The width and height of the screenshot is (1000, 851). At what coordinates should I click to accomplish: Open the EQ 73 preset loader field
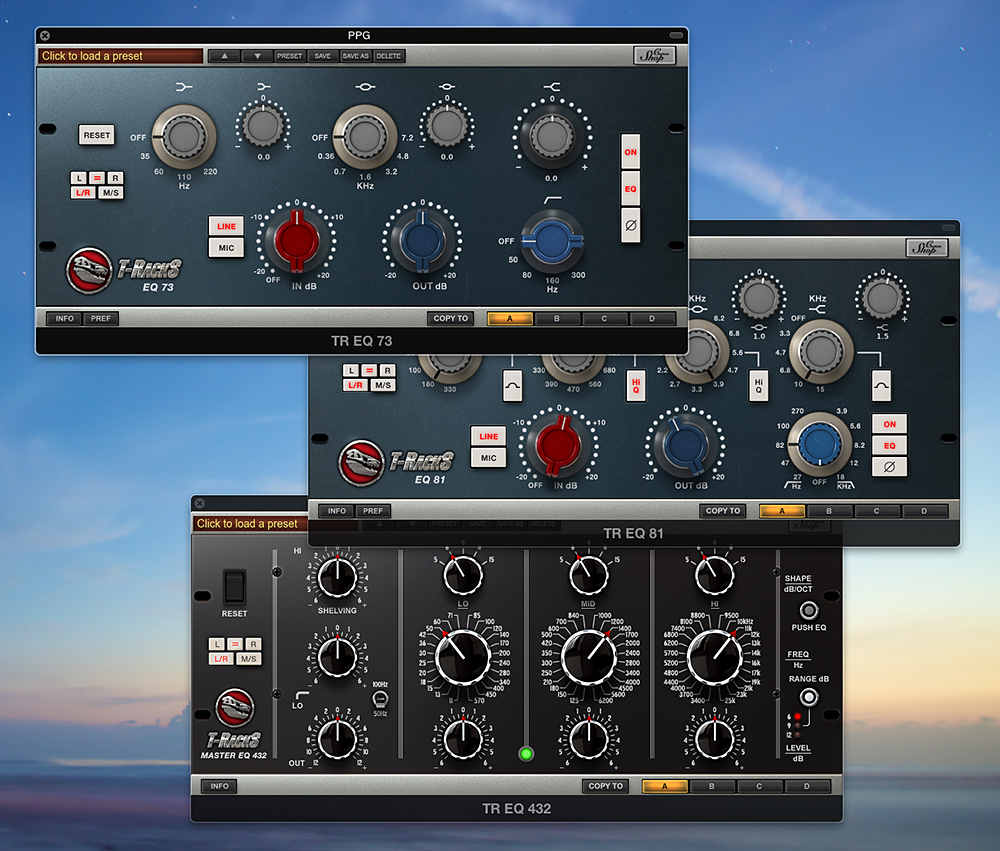point(119,56)
